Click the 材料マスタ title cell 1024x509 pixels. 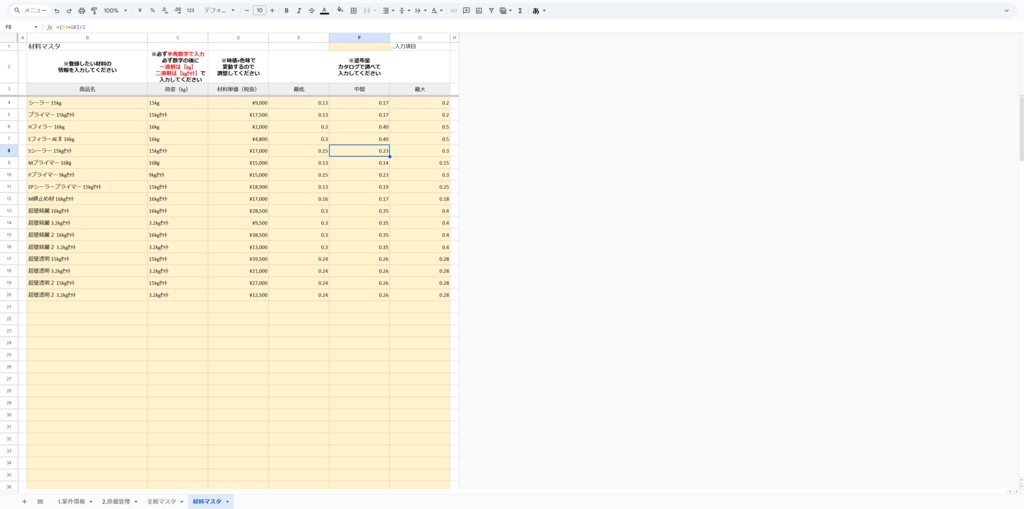coord(87,46)
